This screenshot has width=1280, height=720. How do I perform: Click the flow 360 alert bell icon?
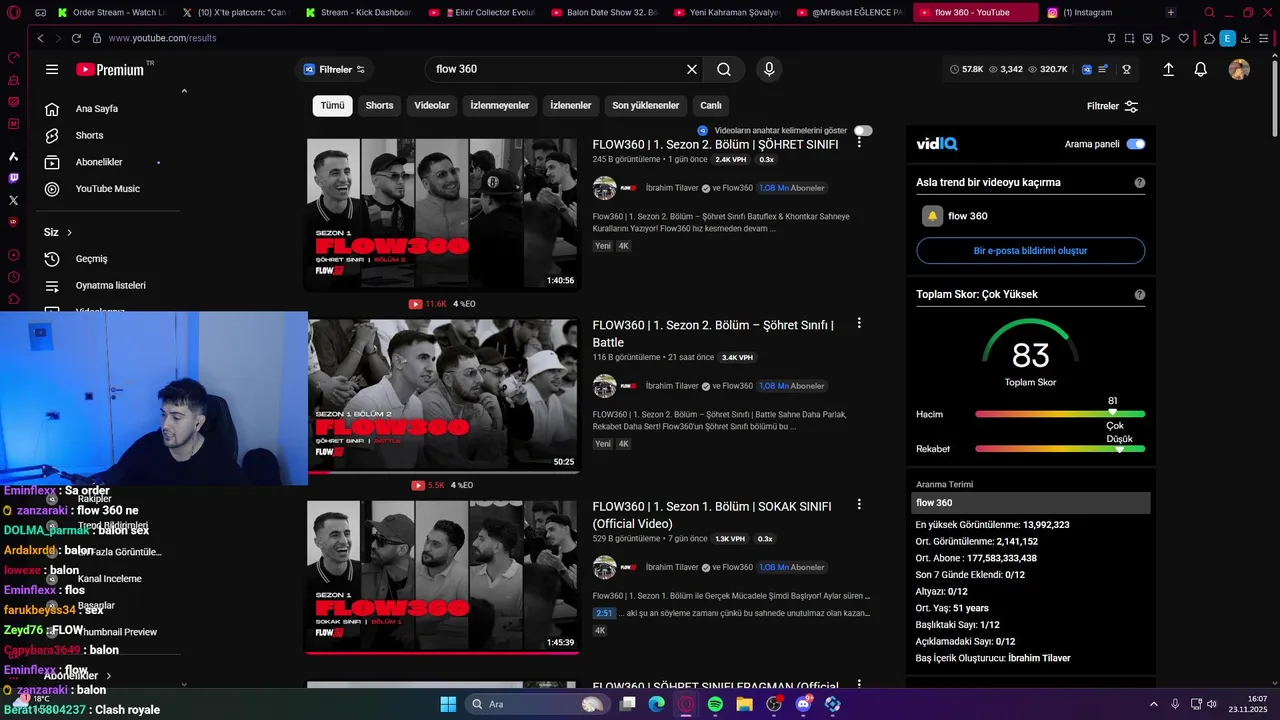932,216
